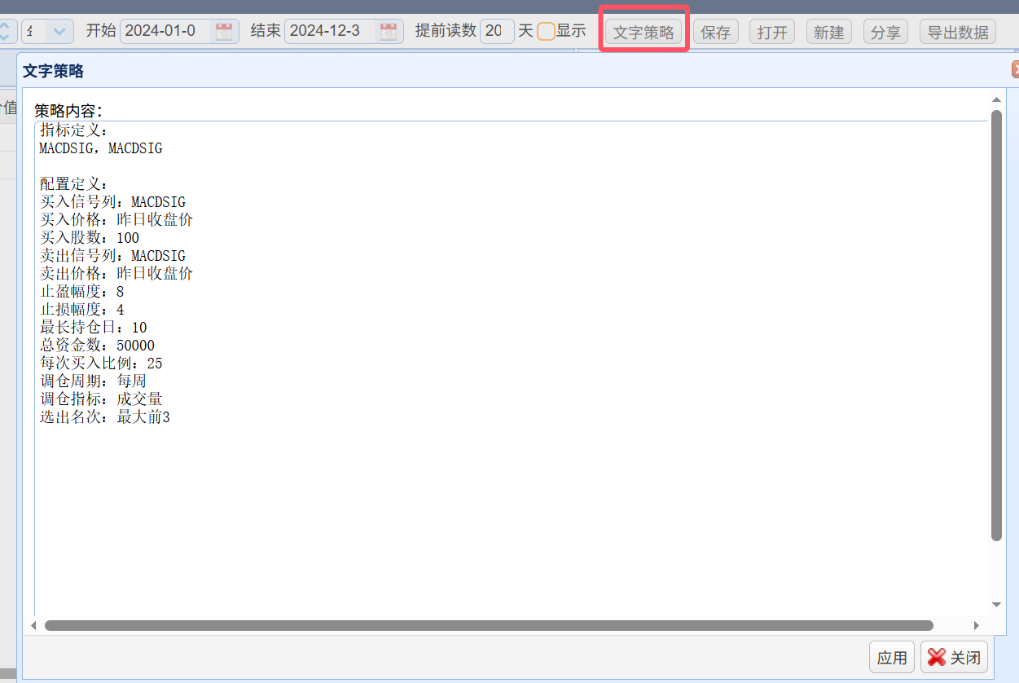This screenshot has width=1019, height=683.
Task: Click the scroll down arrow of dialog
Action: [996, 604]
